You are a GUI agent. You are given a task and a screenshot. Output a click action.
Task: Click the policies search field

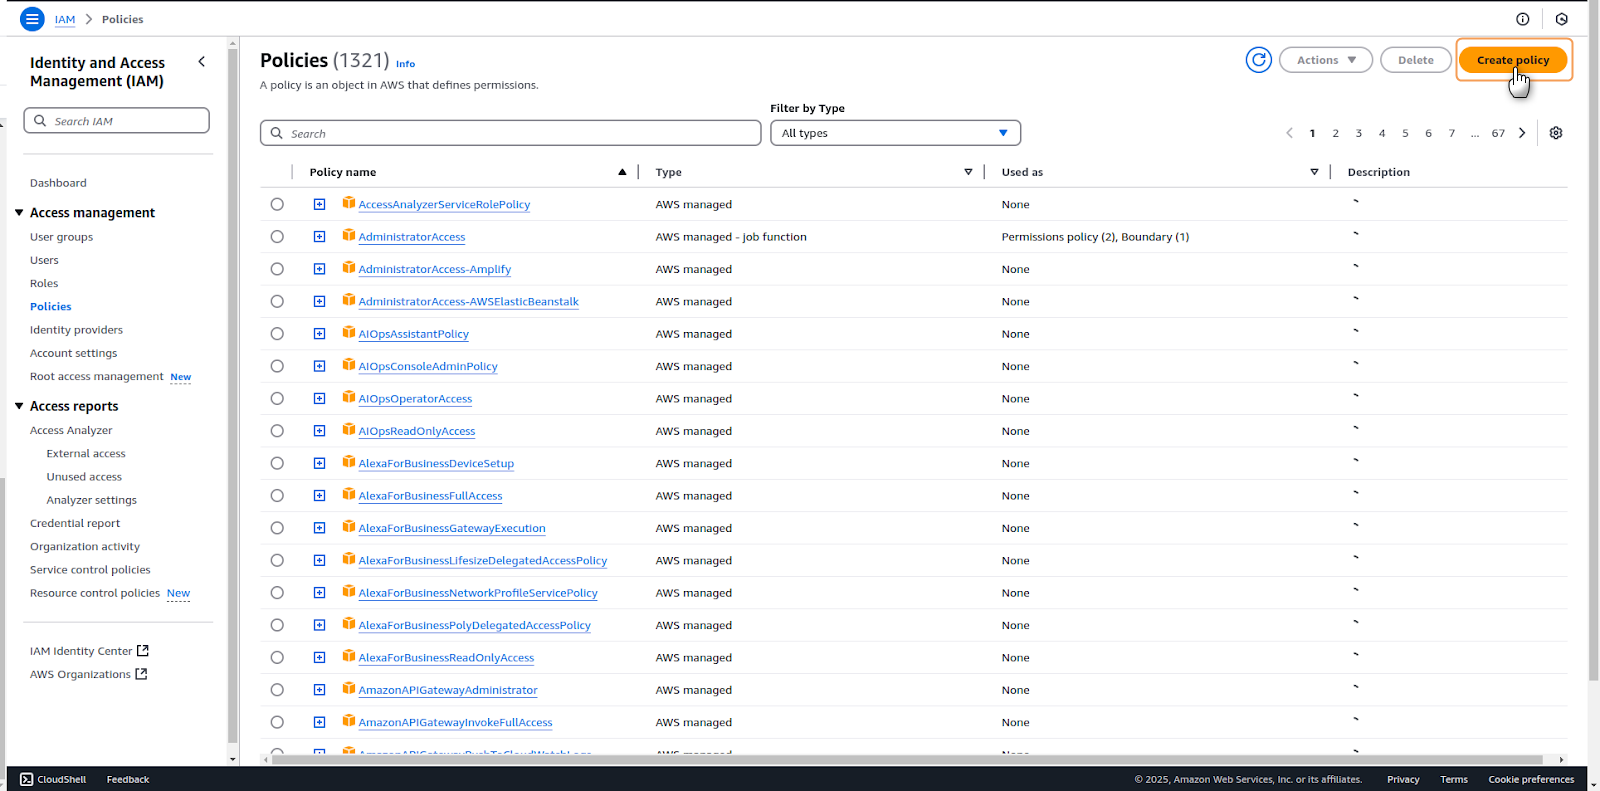(x=510, y=133)
